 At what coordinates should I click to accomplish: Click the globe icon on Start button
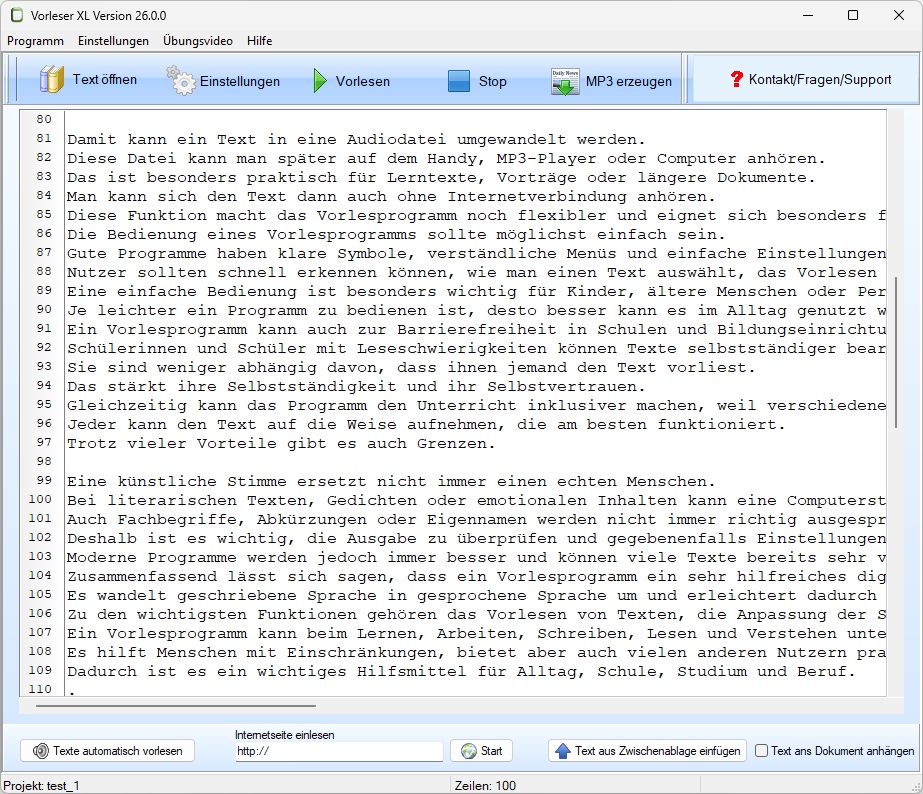coord(469,751)
